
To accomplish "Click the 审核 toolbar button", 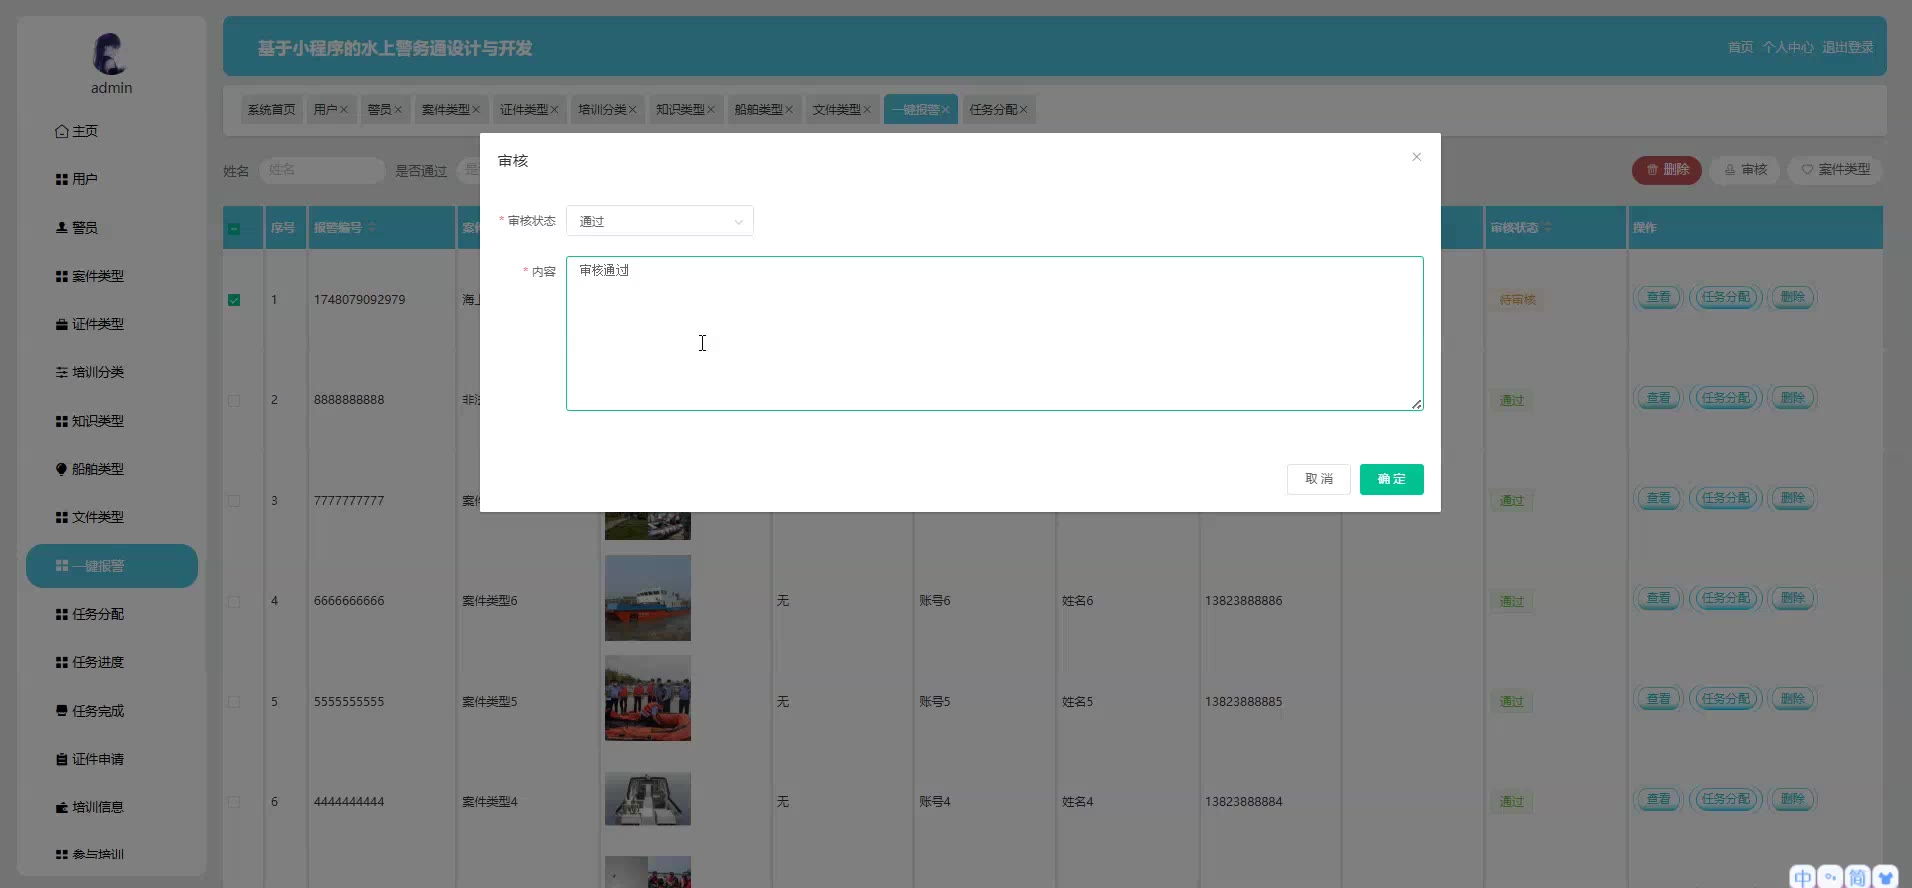I will point(1745,170).
